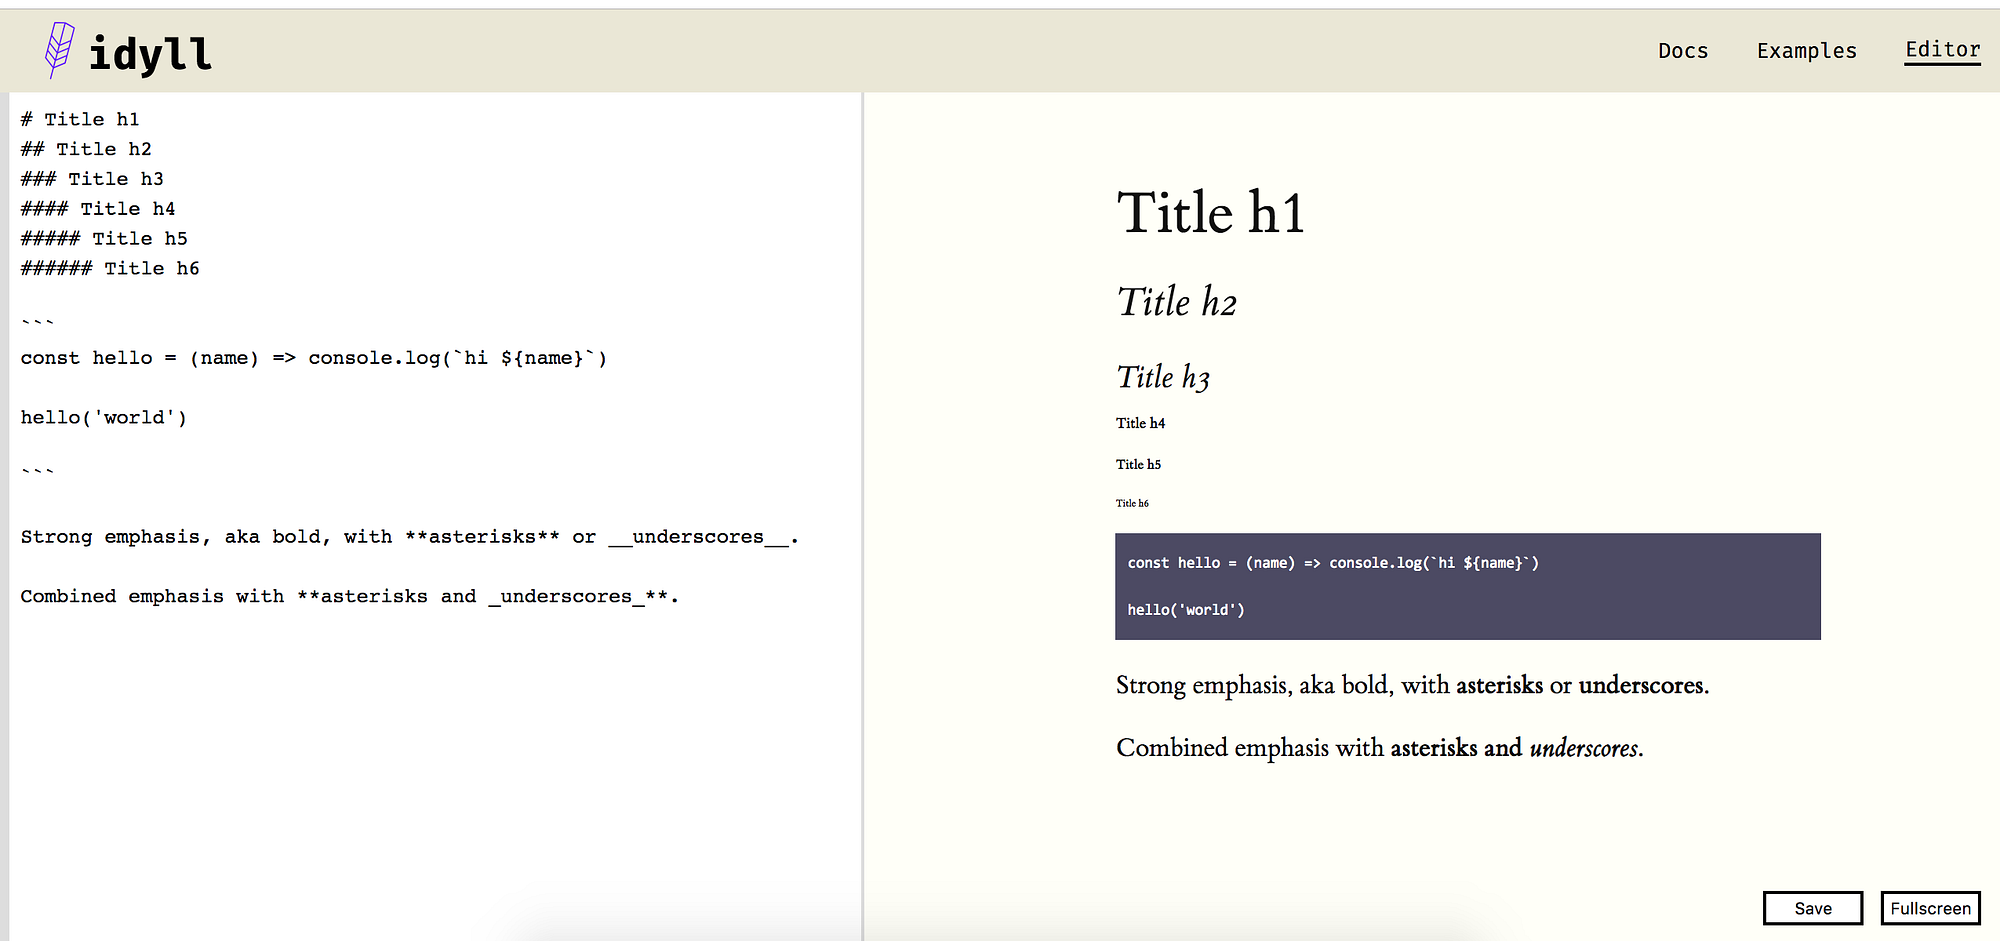The width and height of the screenshot is (2000, 941).
Task: Click 'const hello' in the rendered code block
Action: [1333, 563]
